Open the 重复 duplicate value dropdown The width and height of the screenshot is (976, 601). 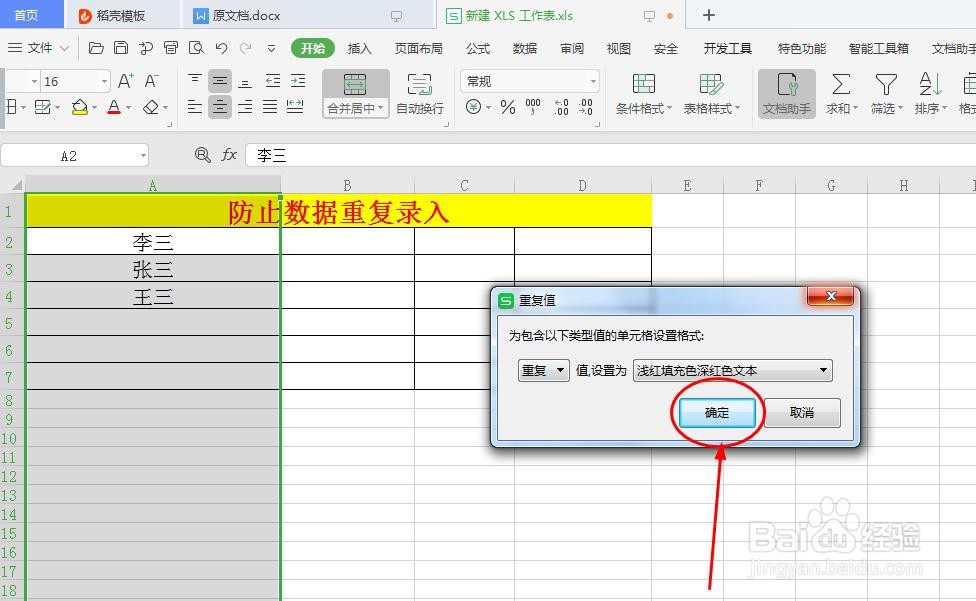[x=543, y=370]
